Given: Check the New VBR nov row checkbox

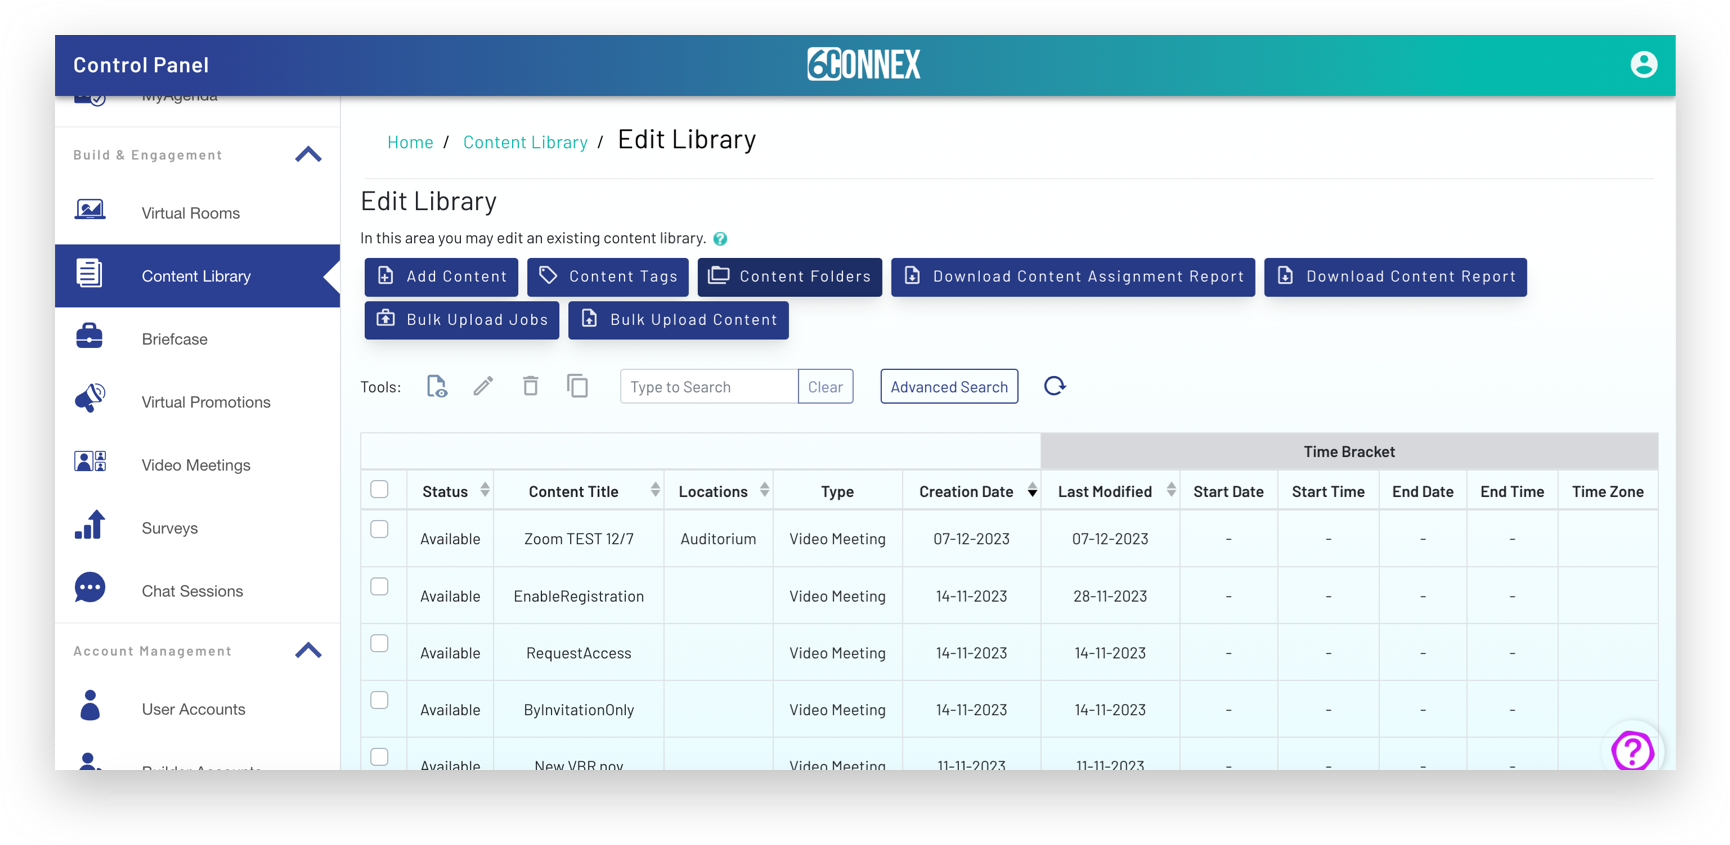Looking at the screenshot, I should [379, 757].
